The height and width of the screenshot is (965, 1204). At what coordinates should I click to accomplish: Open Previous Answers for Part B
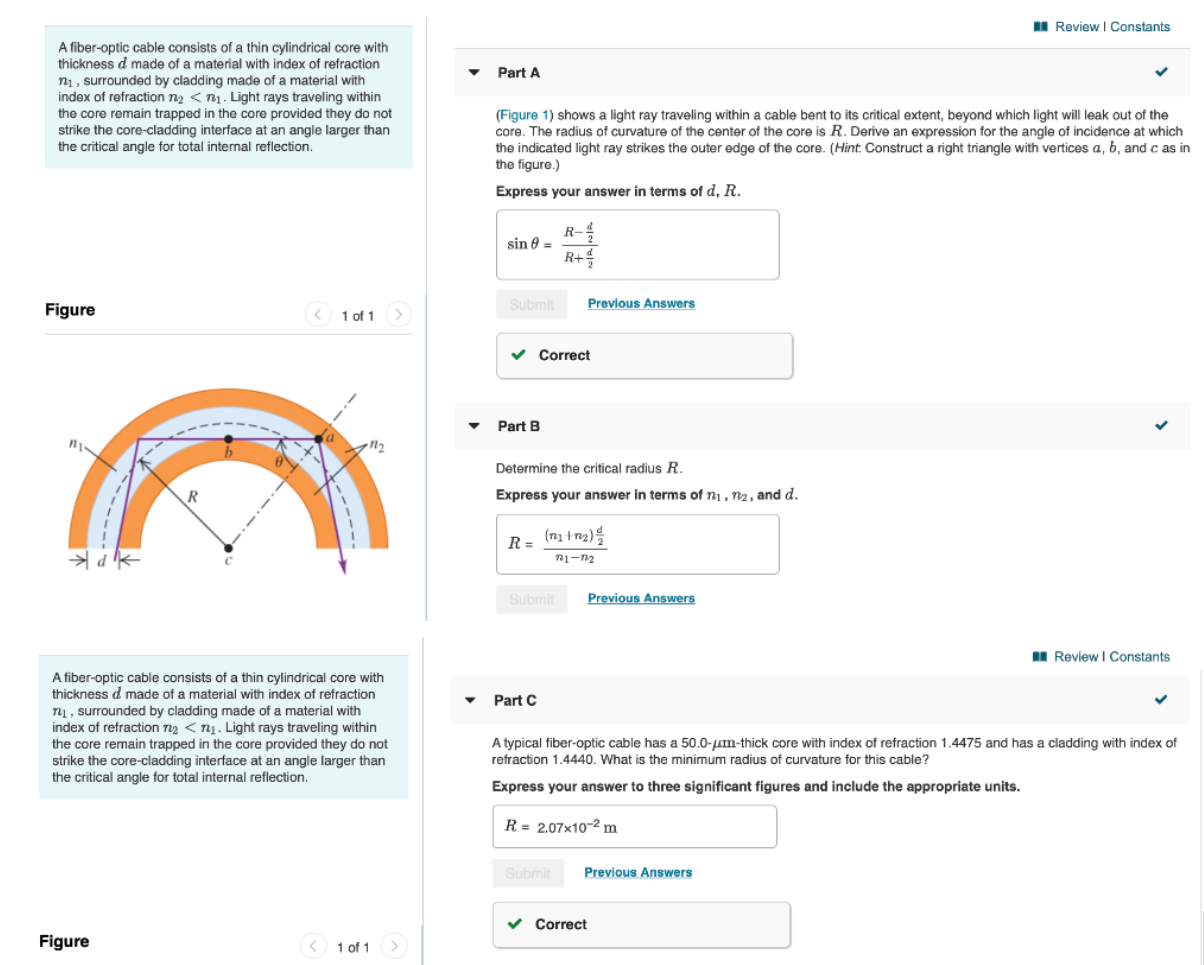641,598
